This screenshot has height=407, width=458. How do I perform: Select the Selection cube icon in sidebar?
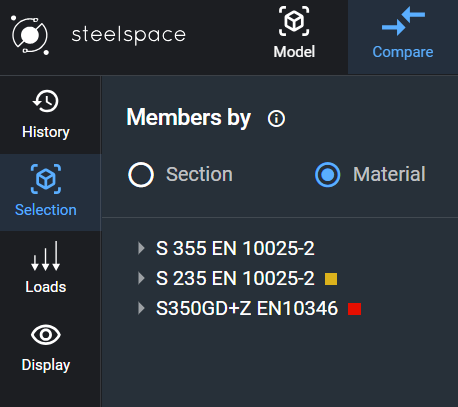coord(46,179)
